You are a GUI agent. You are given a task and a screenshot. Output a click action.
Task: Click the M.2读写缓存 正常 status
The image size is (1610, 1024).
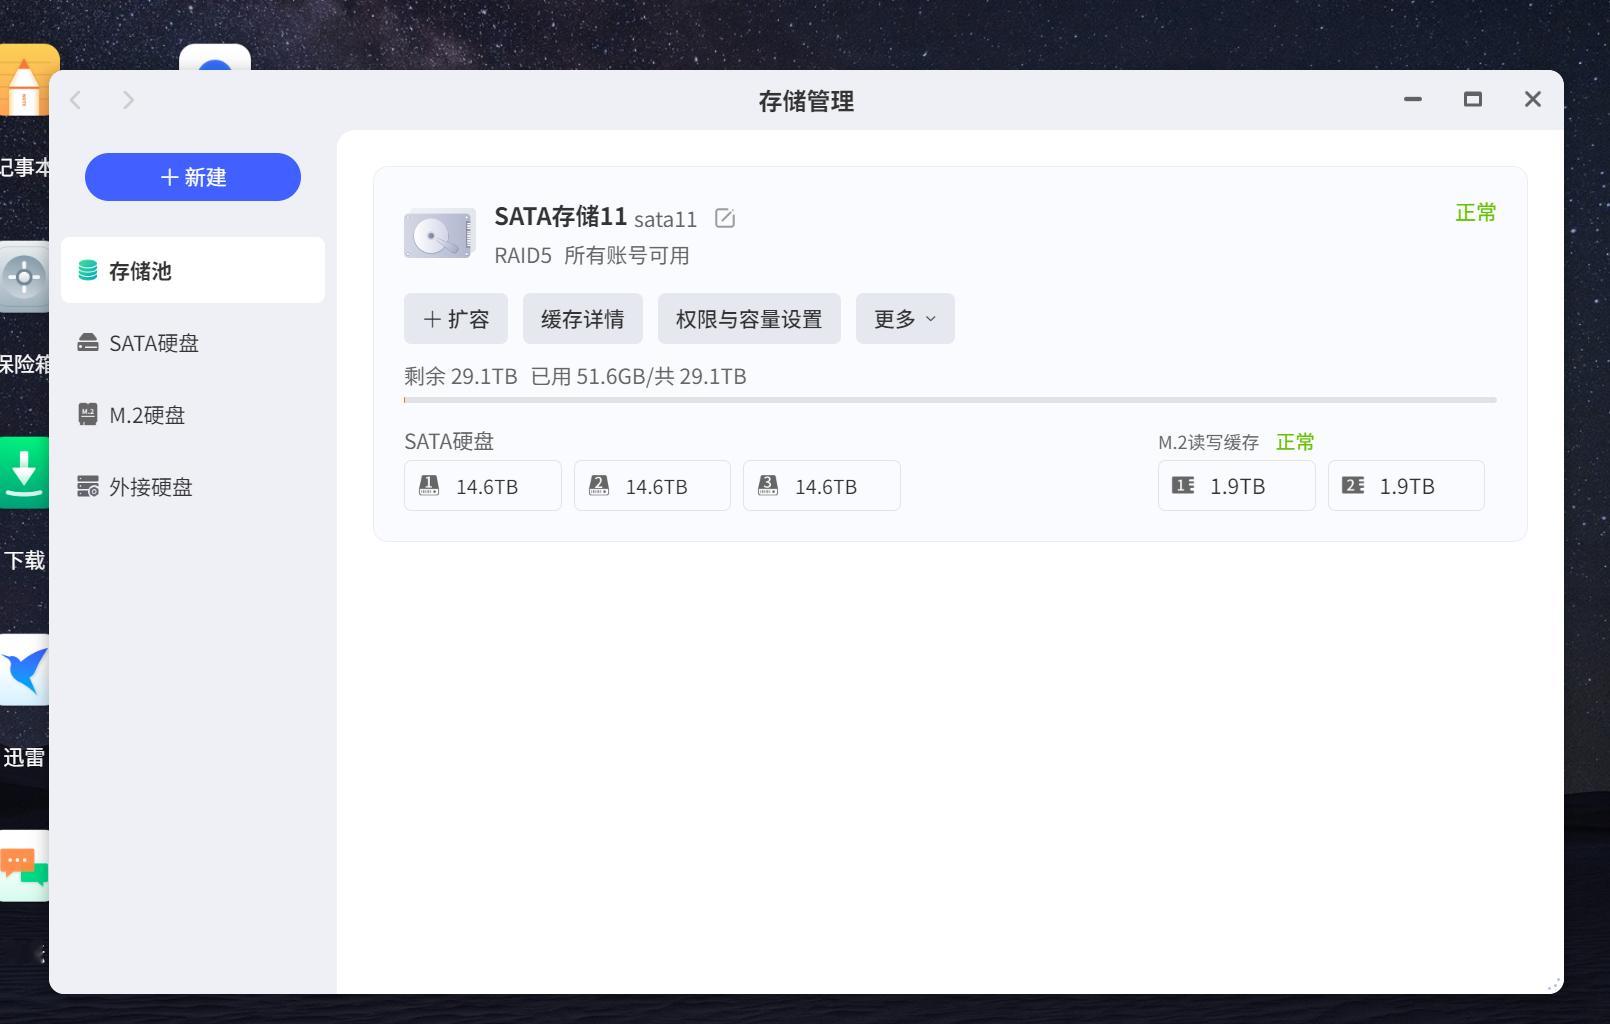coord(1295,442)
